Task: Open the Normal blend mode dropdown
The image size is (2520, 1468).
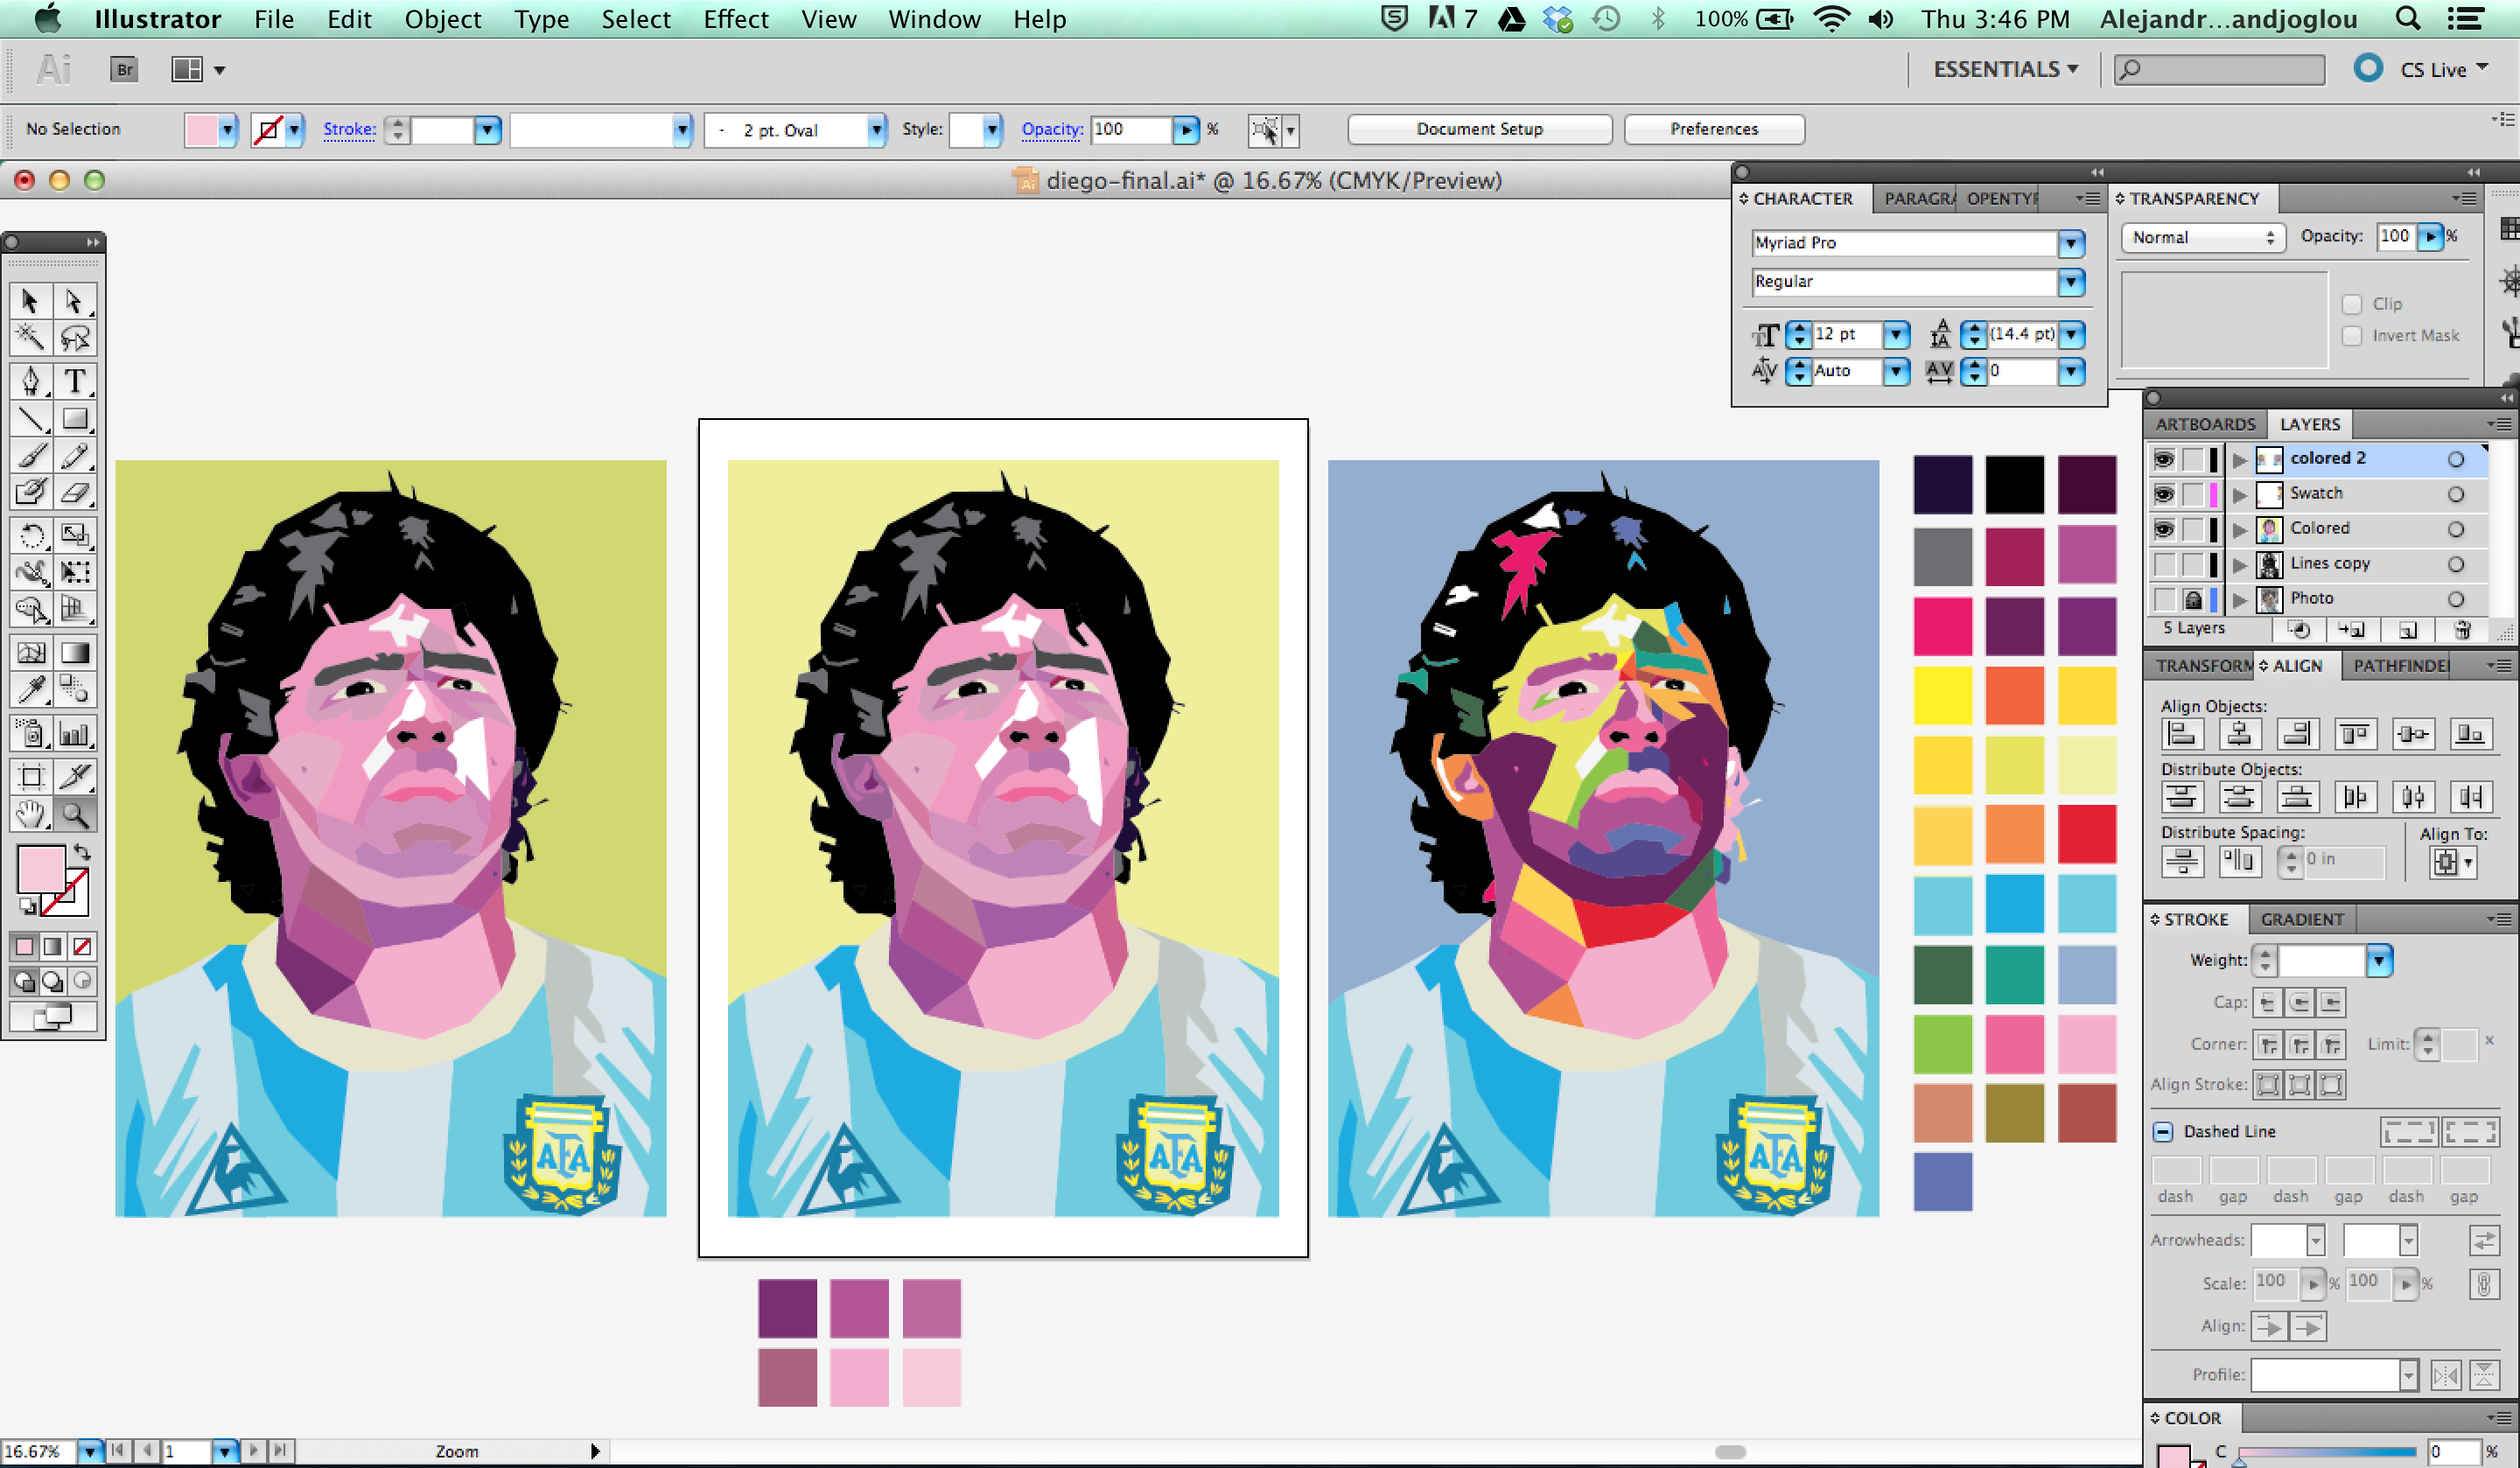Action: pyautogui.click(x=2203, y=237)
